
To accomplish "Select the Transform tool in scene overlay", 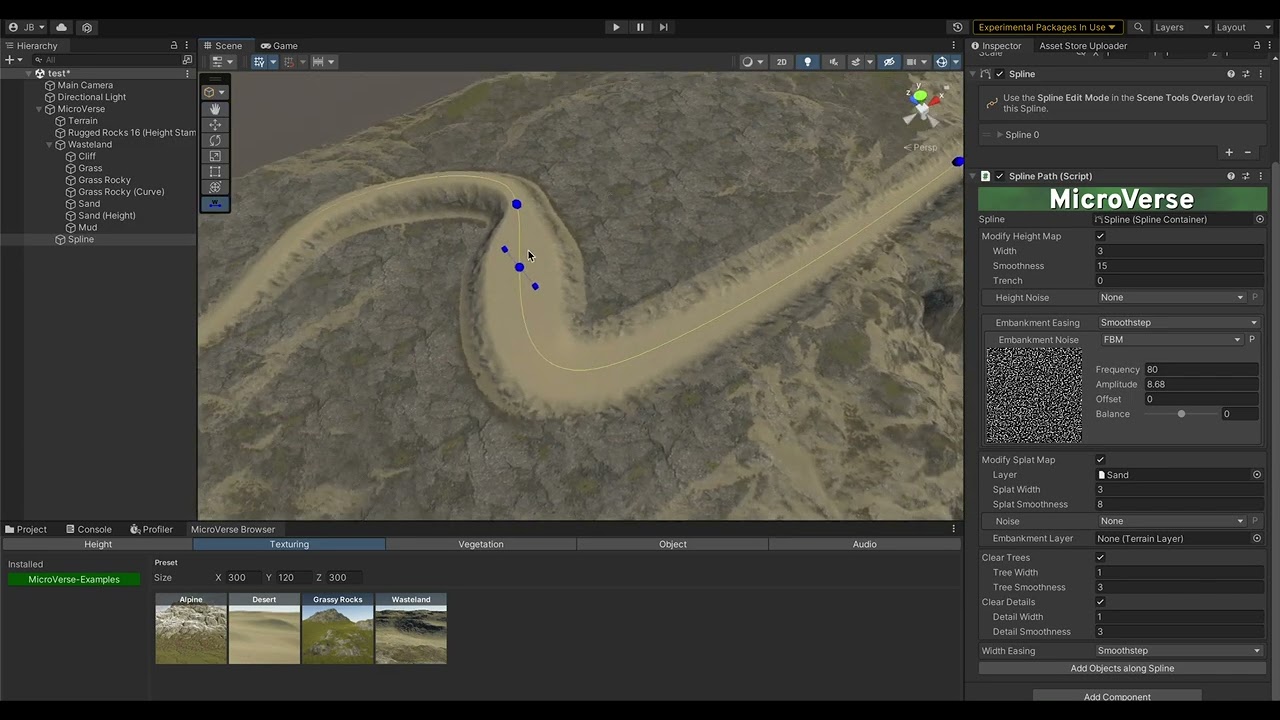I will coord(215,188).
